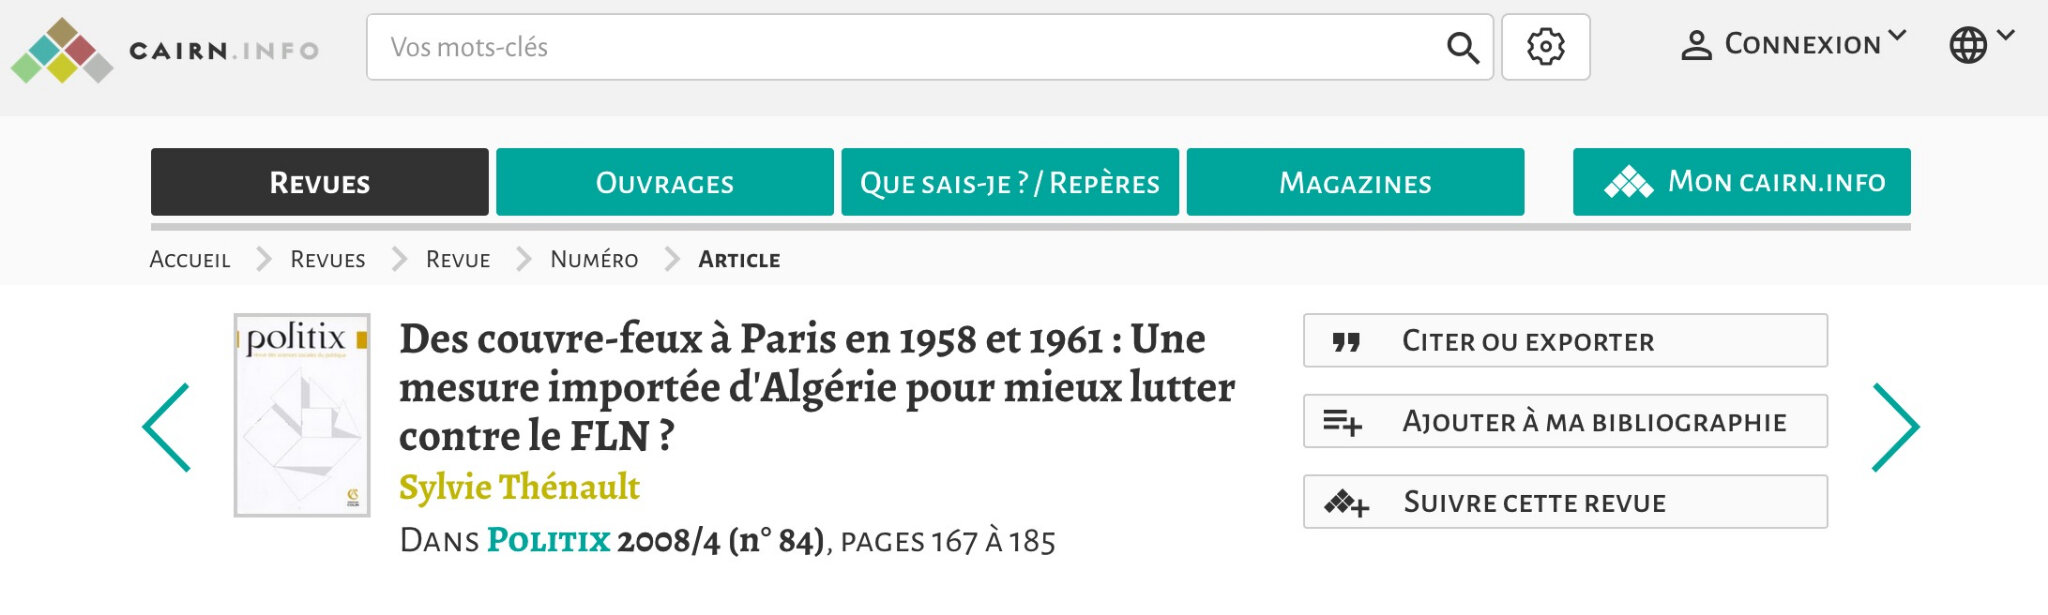Click the magnifying glass search icon
This screenshot has height=615, width=2048.
1462,47
